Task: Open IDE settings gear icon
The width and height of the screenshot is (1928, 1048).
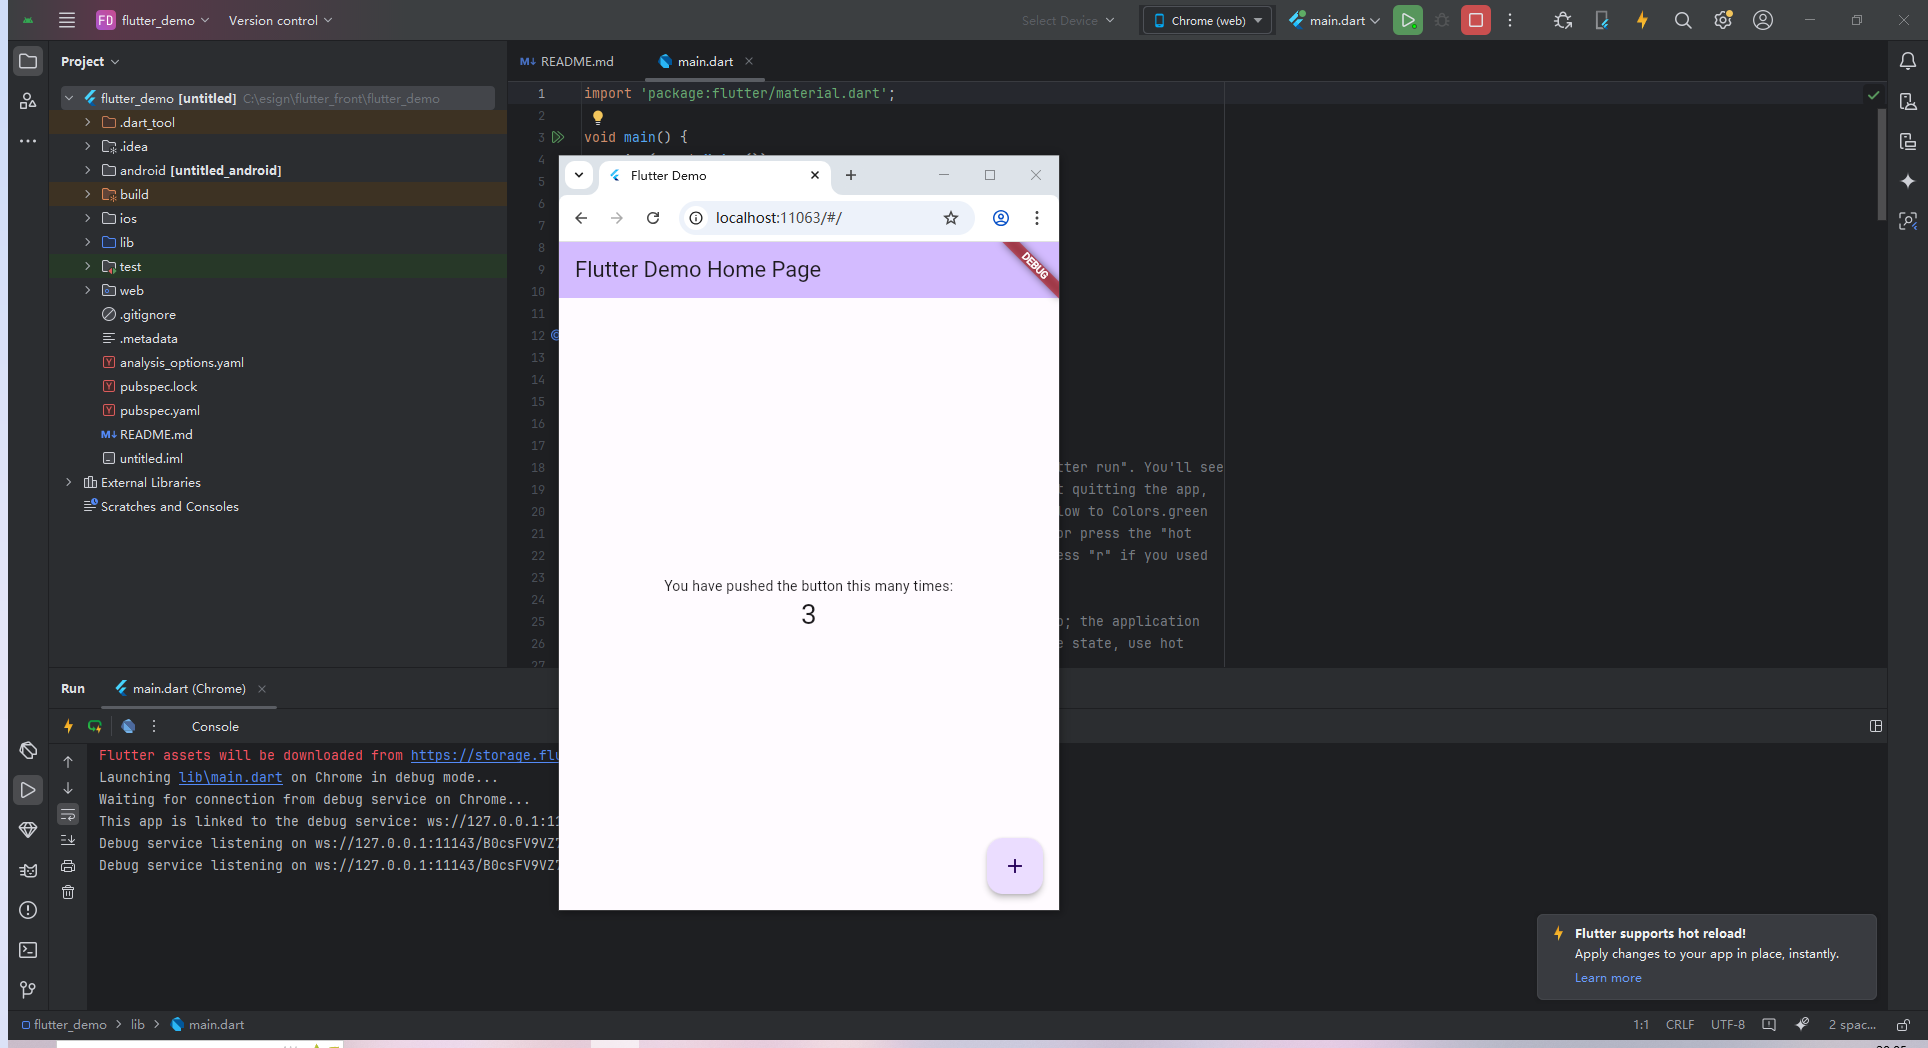Action: [x=1723, y=20]
